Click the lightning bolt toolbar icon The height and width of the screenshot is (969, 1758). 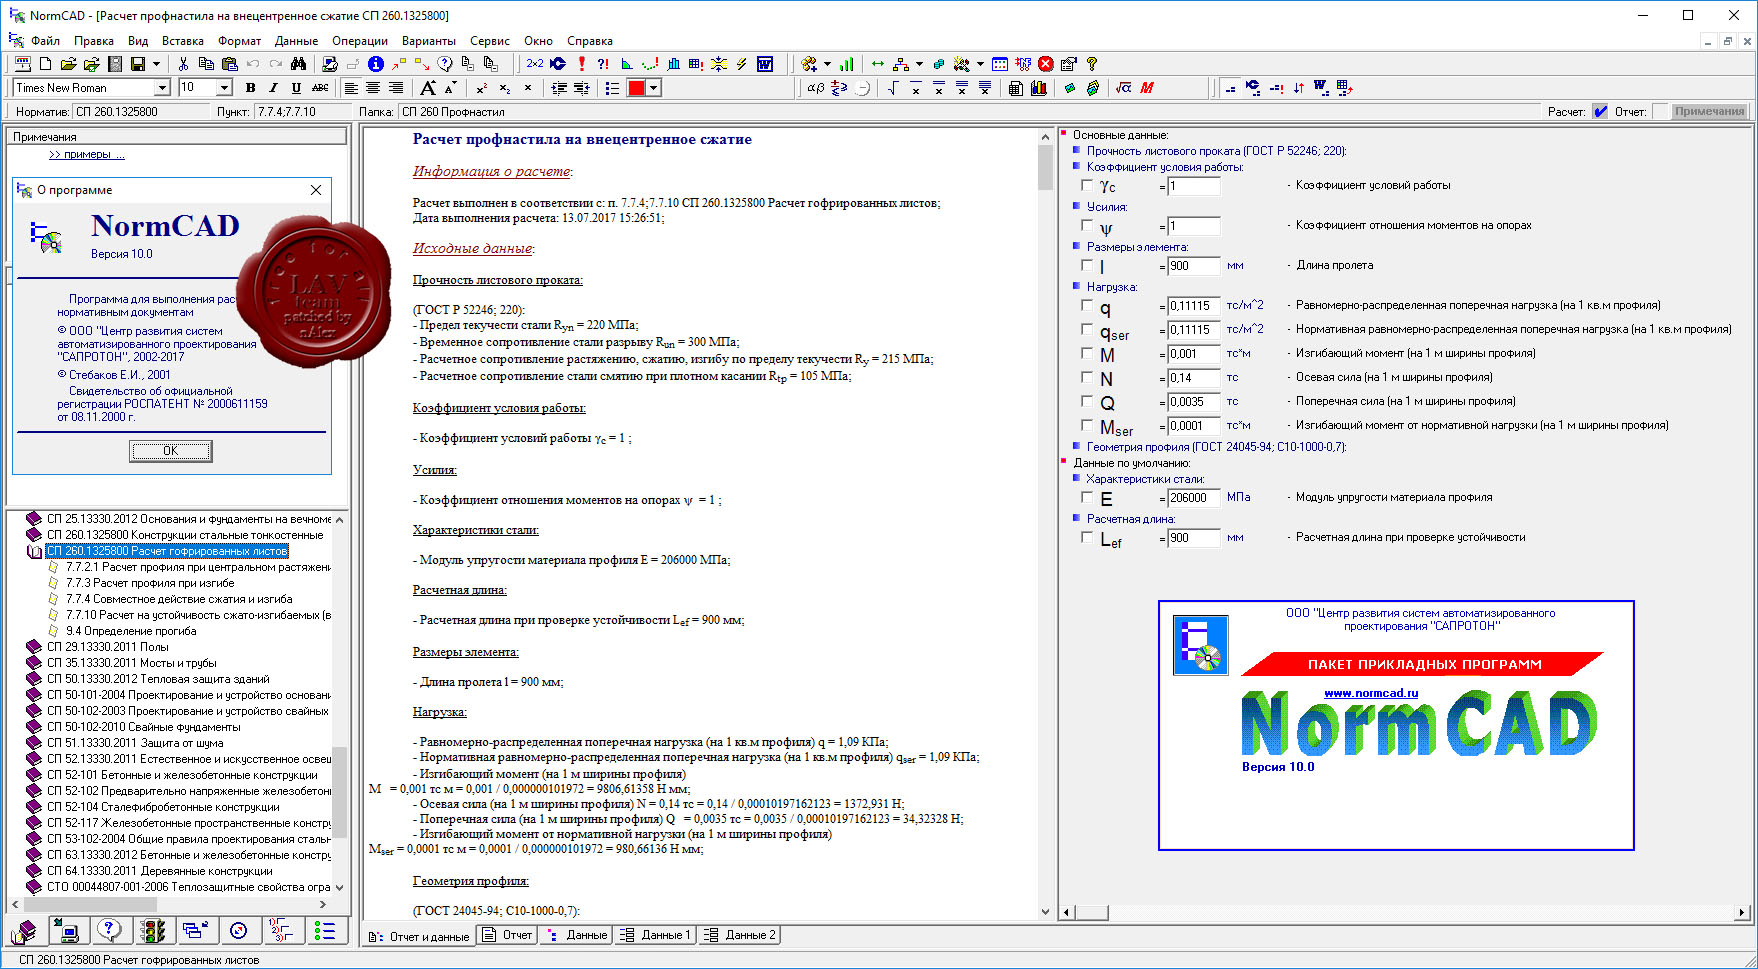click(742, 64)
